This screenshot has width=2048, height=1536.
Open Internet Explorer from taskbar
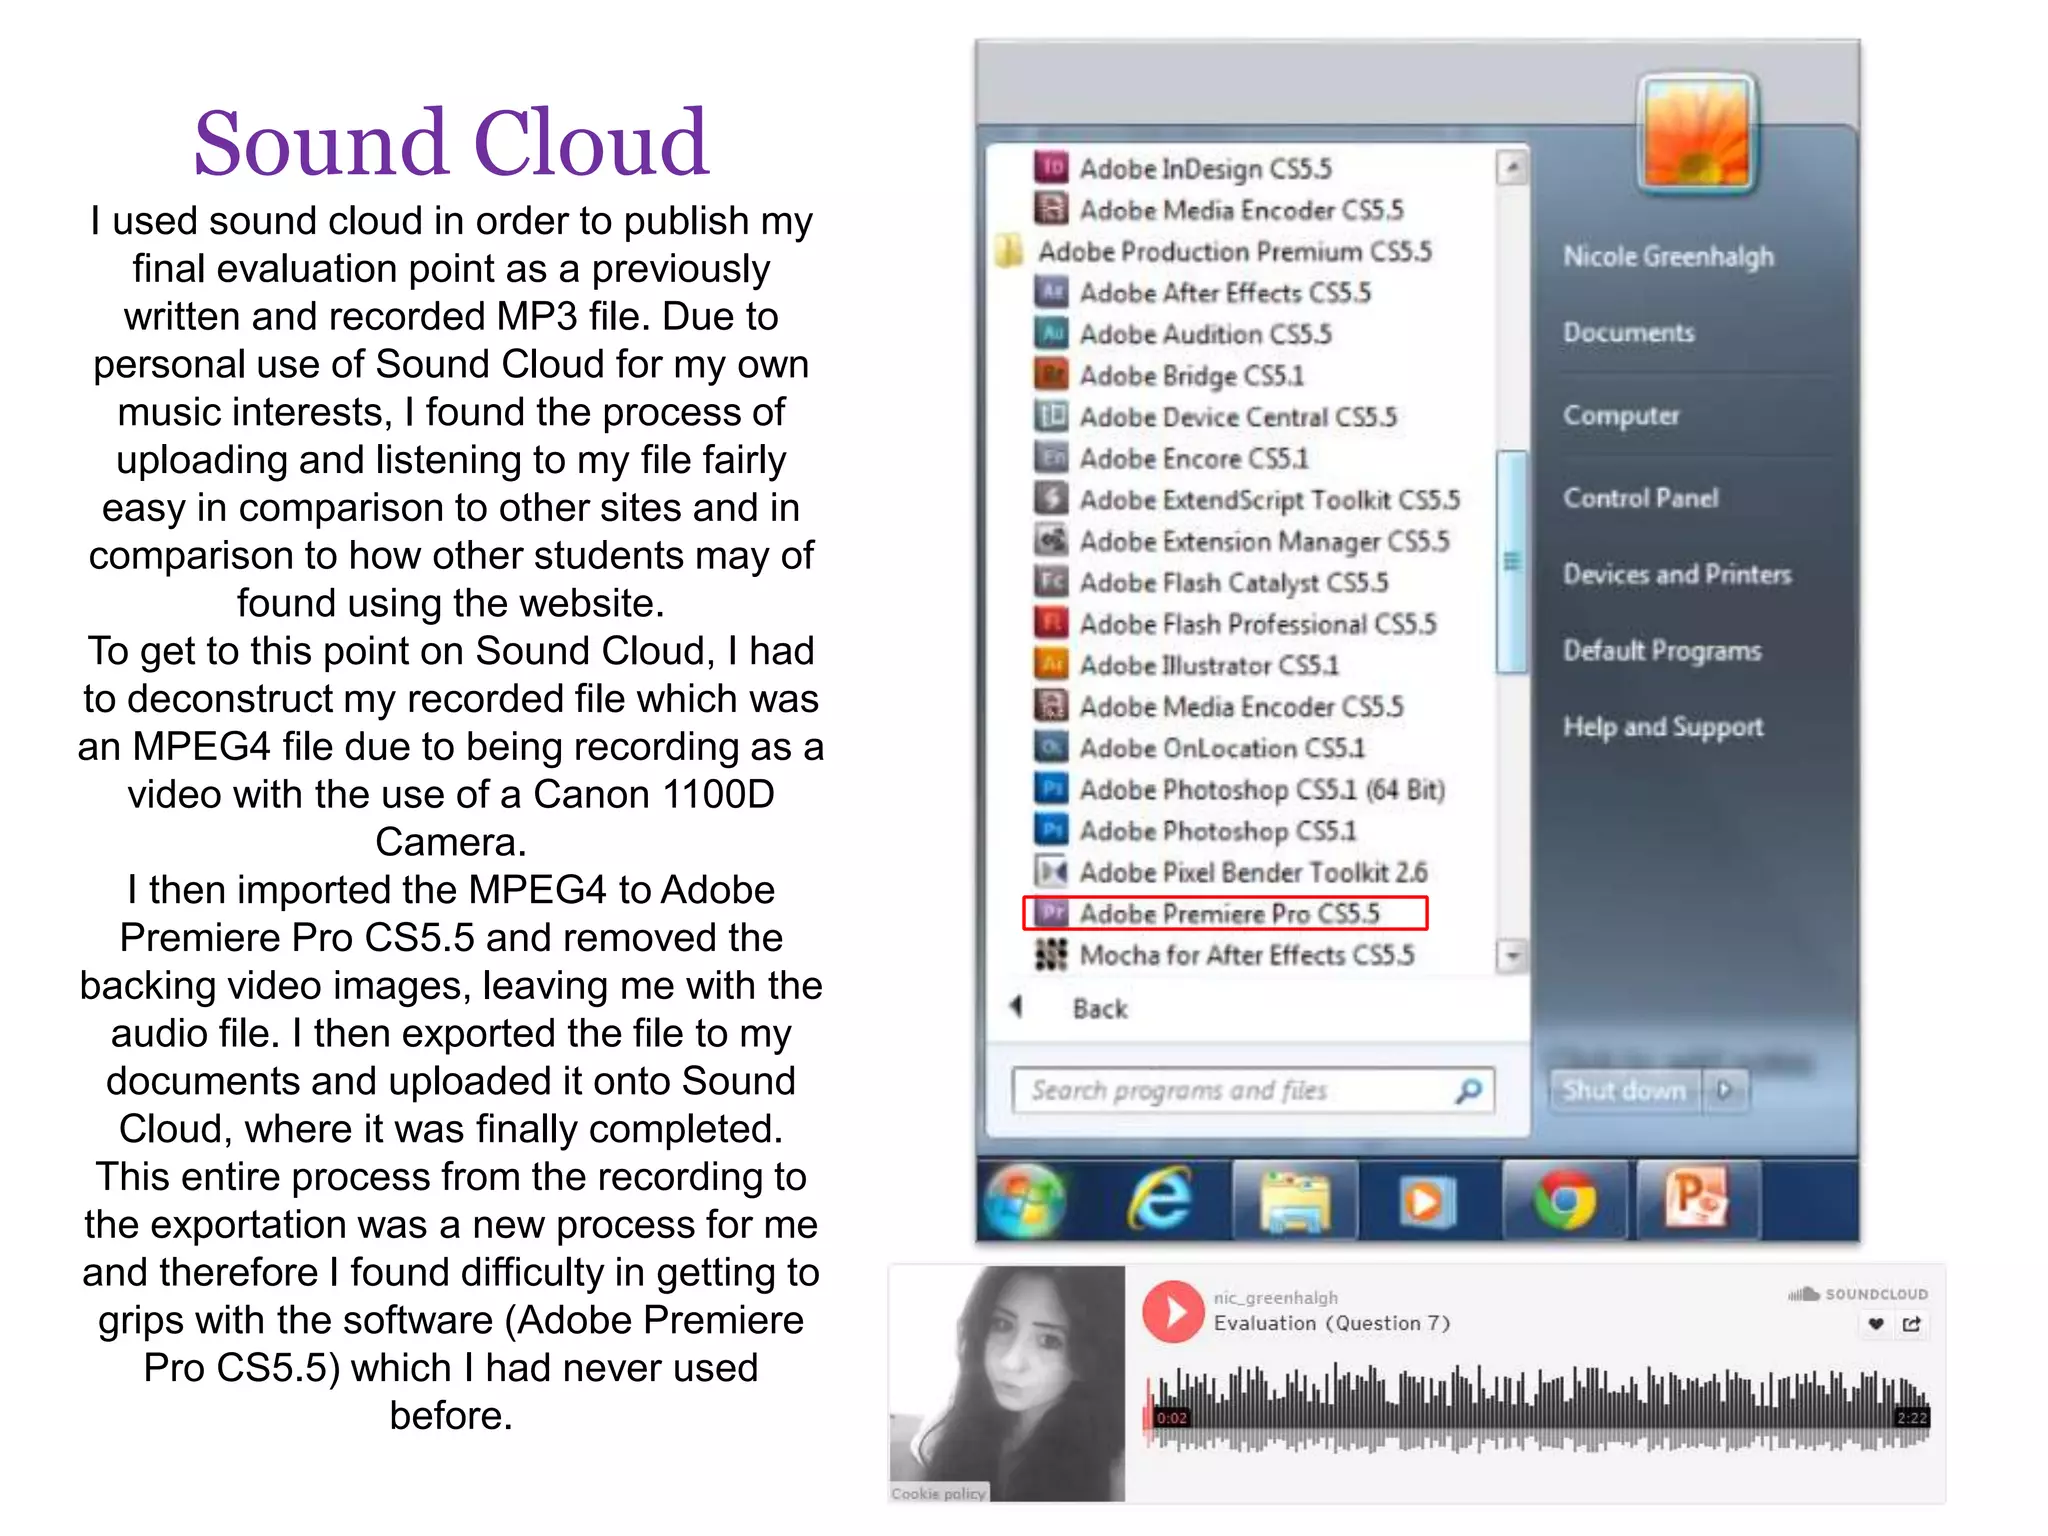1160,1200
